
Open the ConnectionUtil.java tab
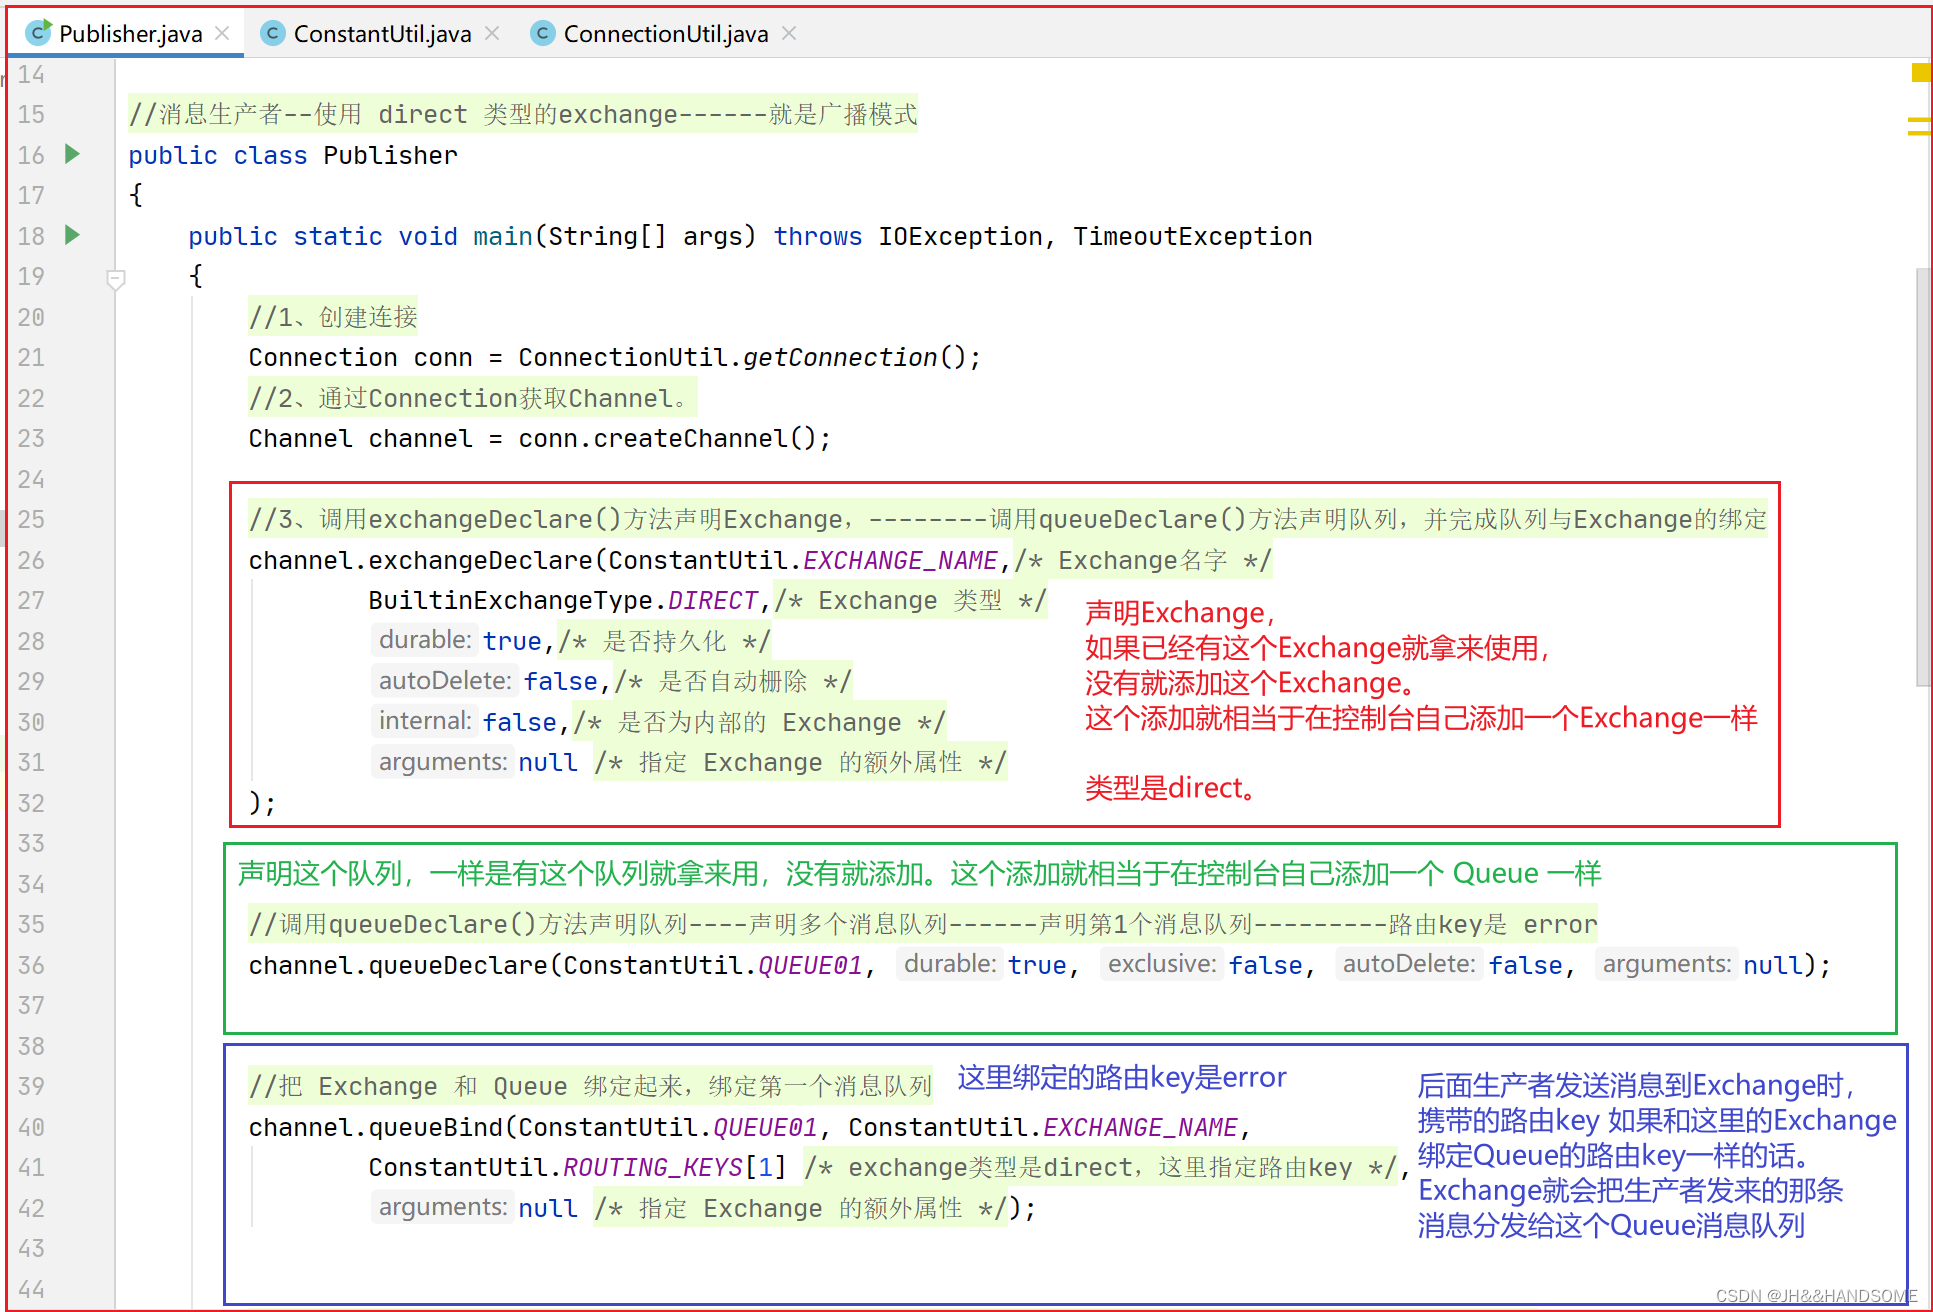tap(665, 34)
